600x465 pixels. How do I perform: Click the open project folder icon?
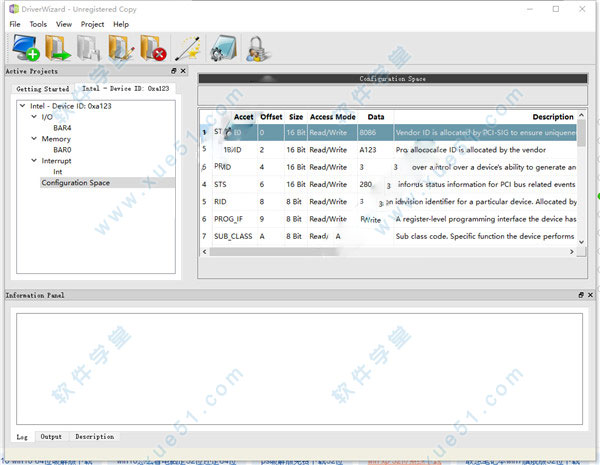click(58, 48)
